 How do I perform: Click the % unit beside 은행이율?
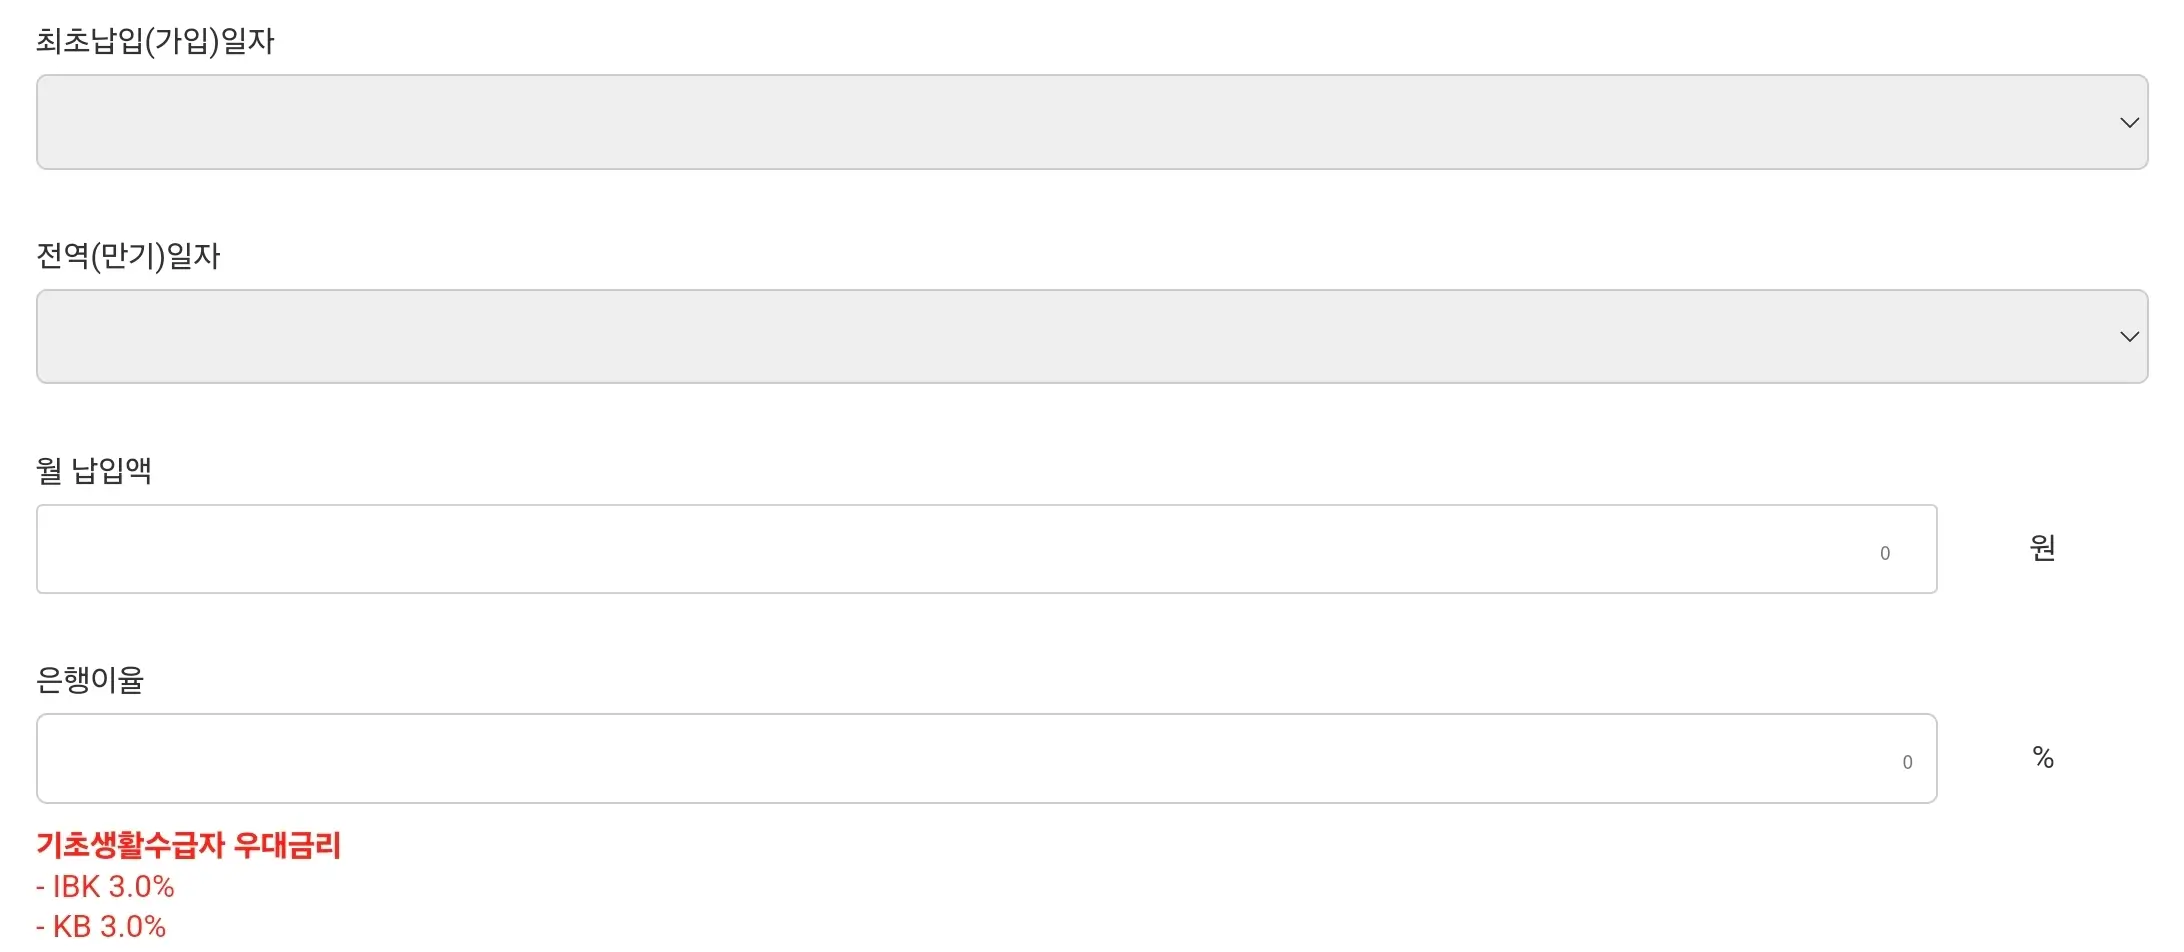[x=2042, y=758]
